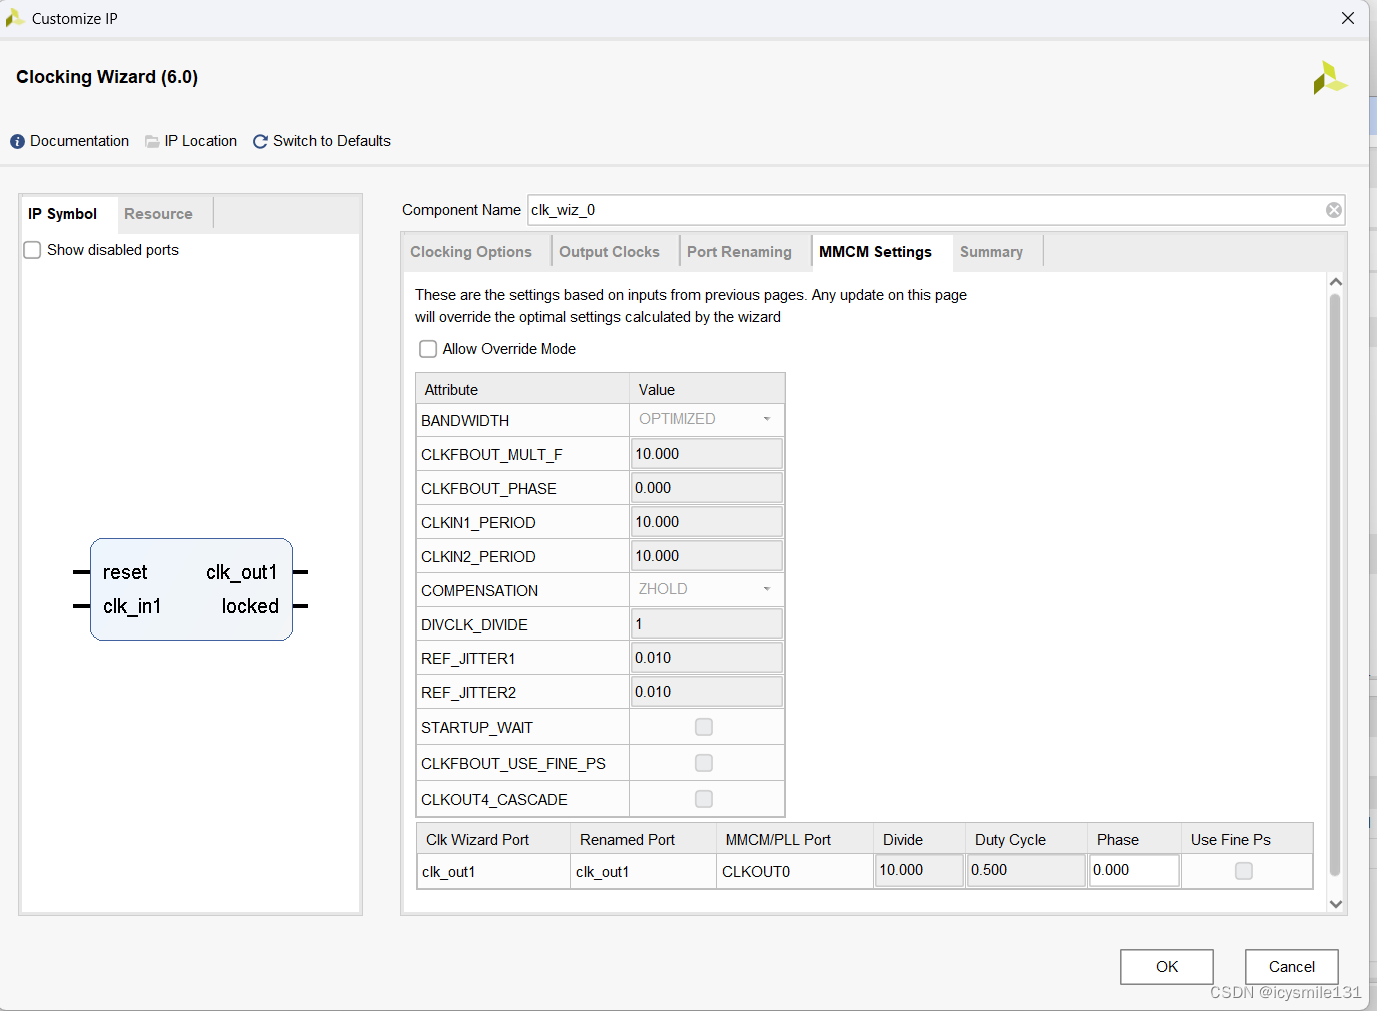Click the CLKIN2_PERIOD value field
1377x1011 pixels.
point(706,556)
